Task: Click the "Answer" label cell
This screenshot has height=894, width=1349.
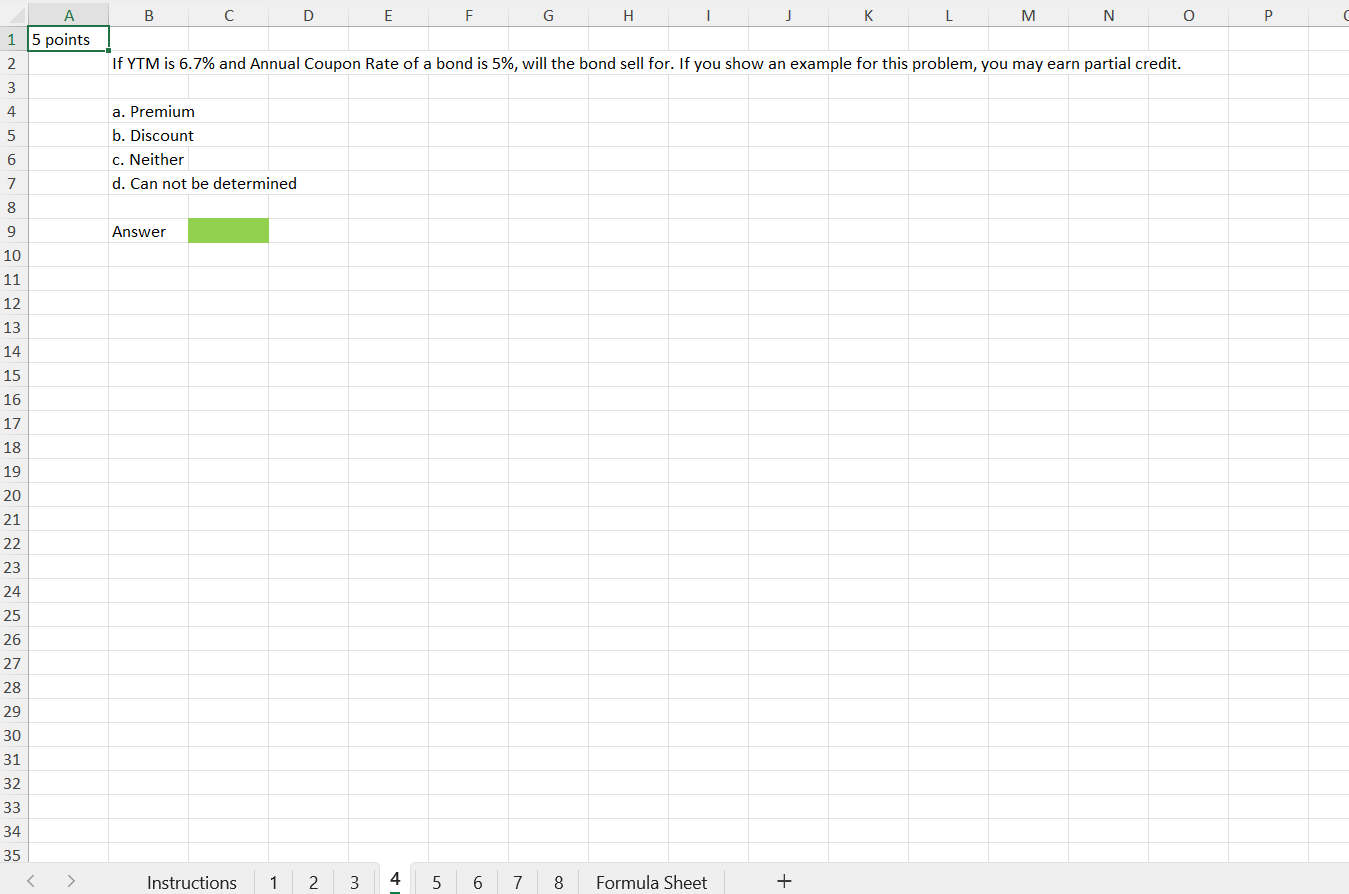Action: click(x=148, y=231)
